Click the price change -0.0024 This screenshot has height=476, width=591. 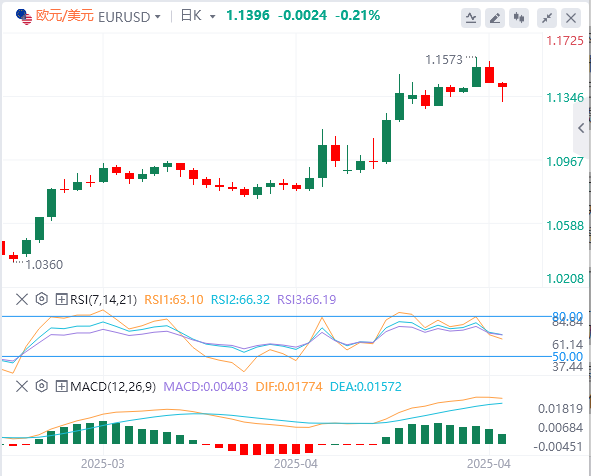point(302,15)
